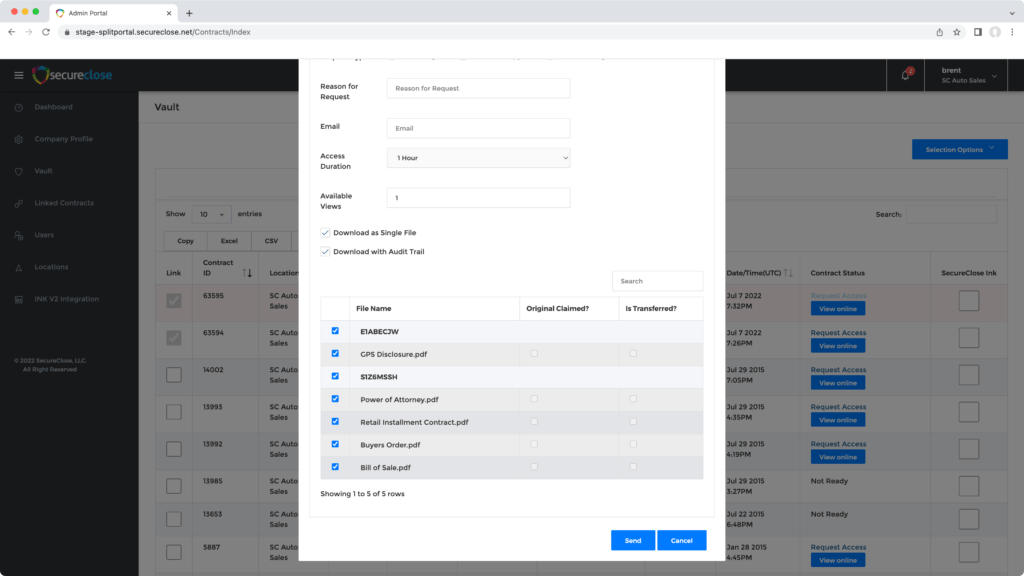Uncheck the GPS Disclosure.pdf file checkbox
This screenshot has width=1024, height=576.
[335, 353]
